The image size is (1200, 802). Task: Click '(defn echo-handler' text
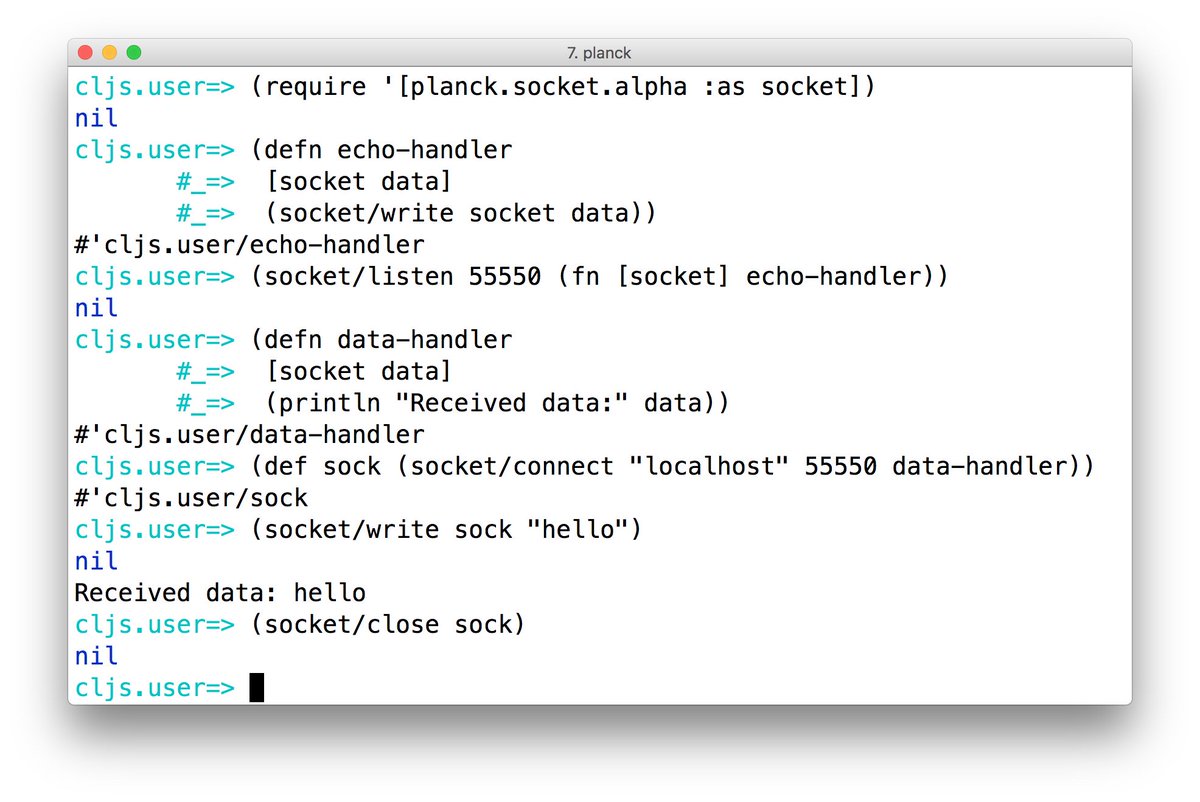[x=381, y=150]
